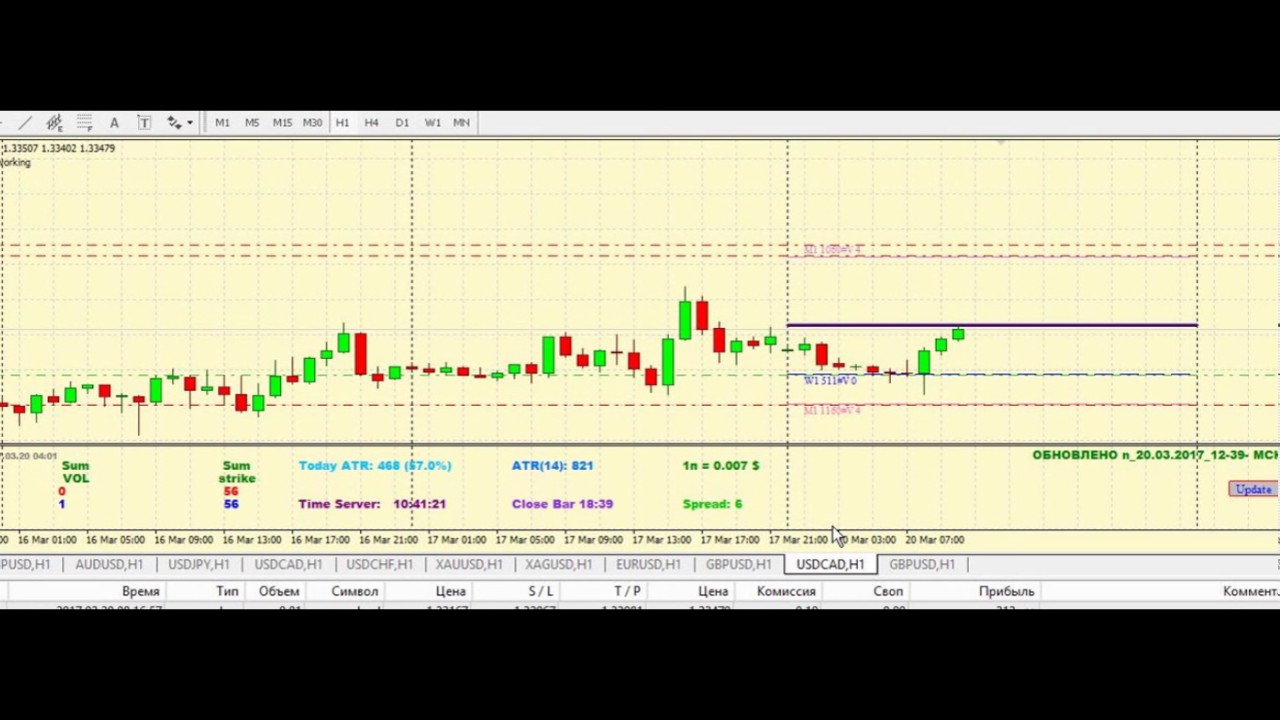
Task: Click the Sum strike label
Action: click(x=237, y=472)
